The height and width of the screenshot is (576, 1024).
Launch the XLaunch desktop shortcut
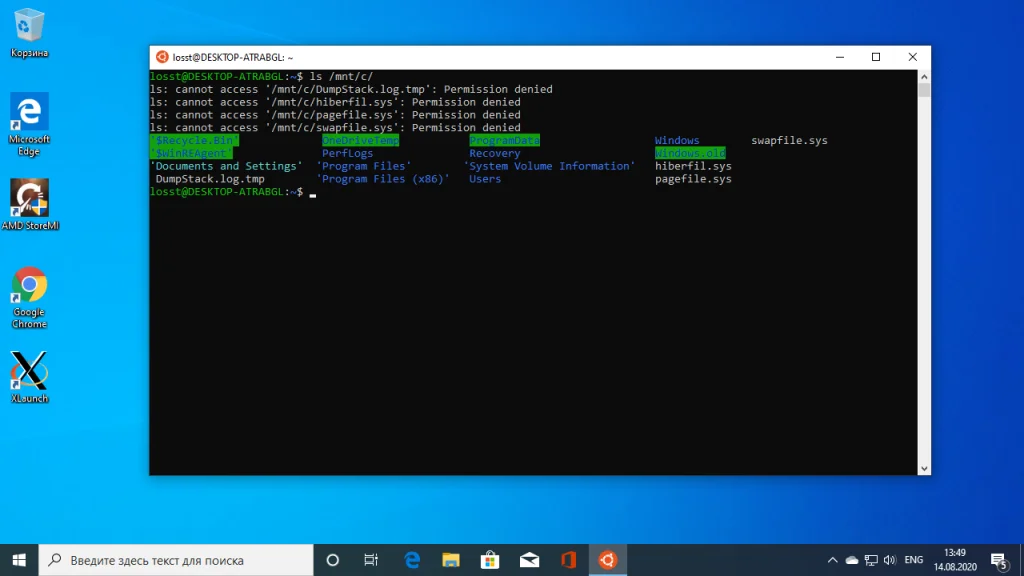[29, 370]
